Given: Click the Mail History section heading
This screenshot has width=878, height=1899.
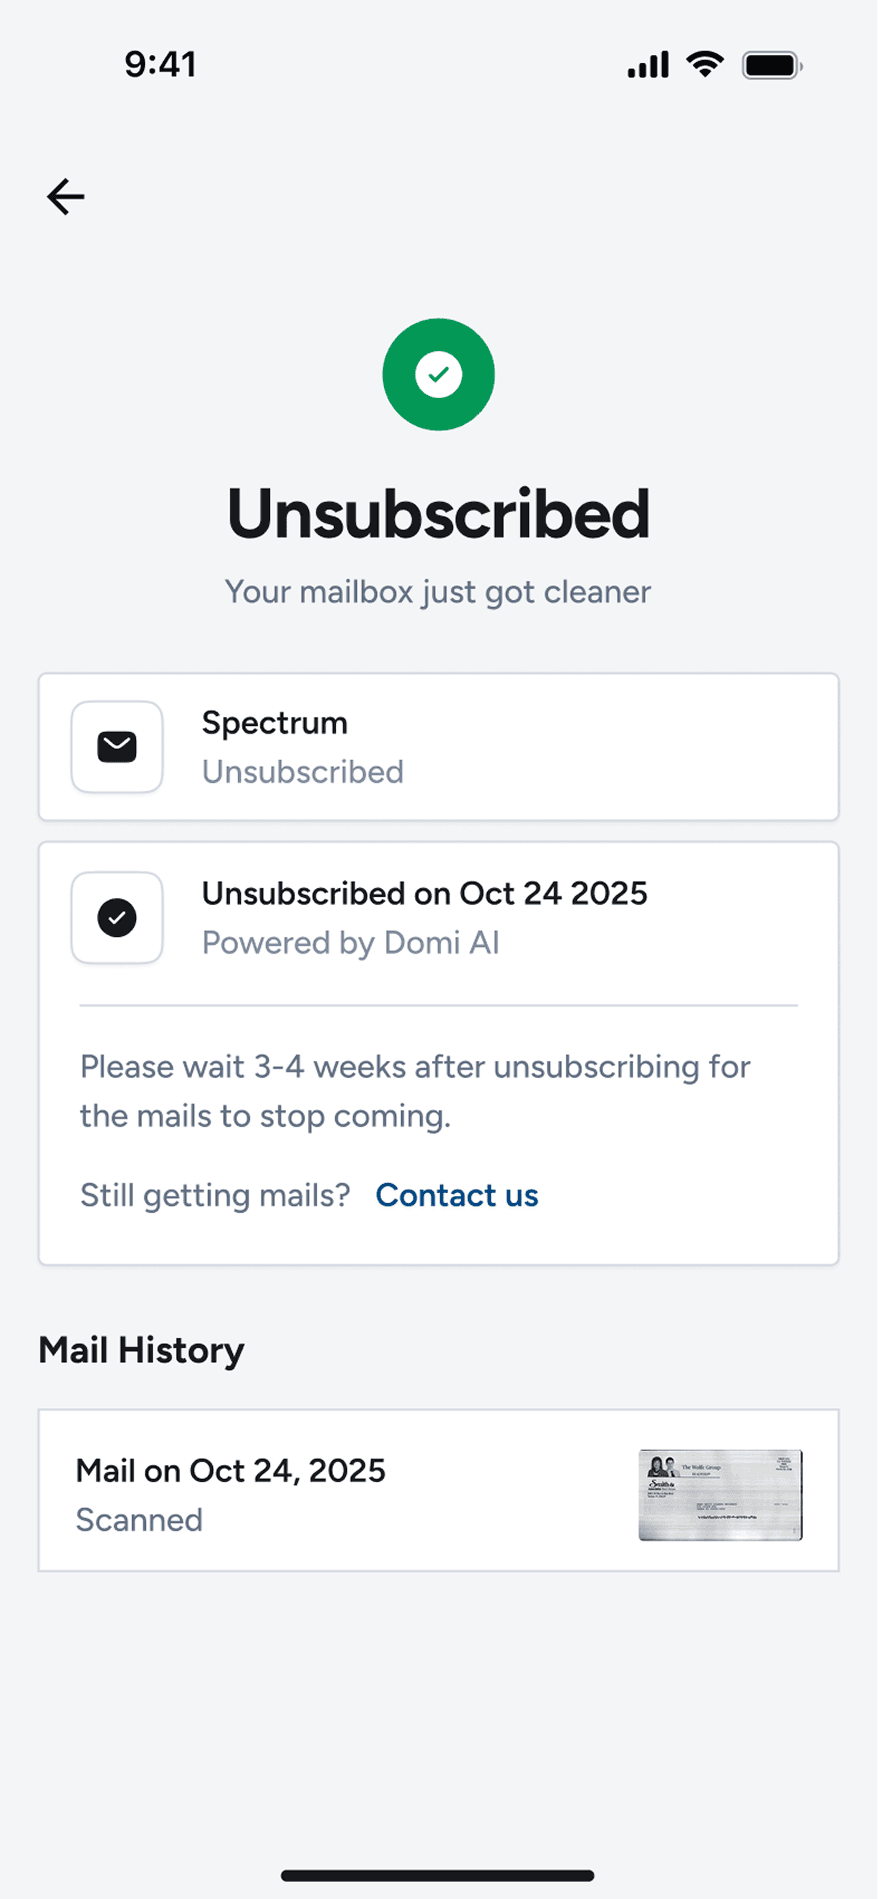Looking at the screenshot, I should [141, 1350].
